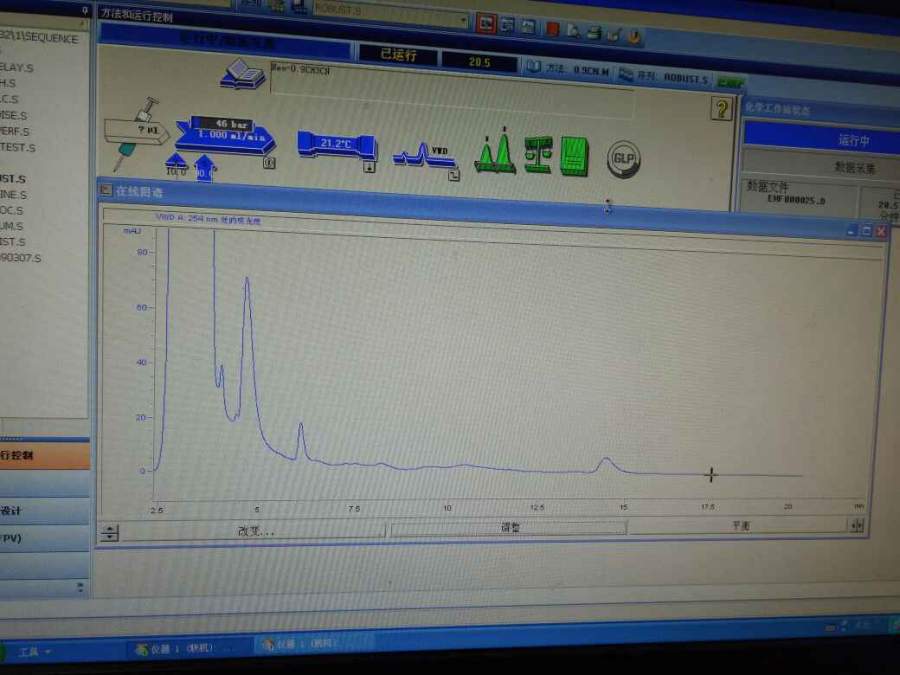This screenshot has height=675, width=900.
Task: Click the VWD detector icon
Action: 424,154
